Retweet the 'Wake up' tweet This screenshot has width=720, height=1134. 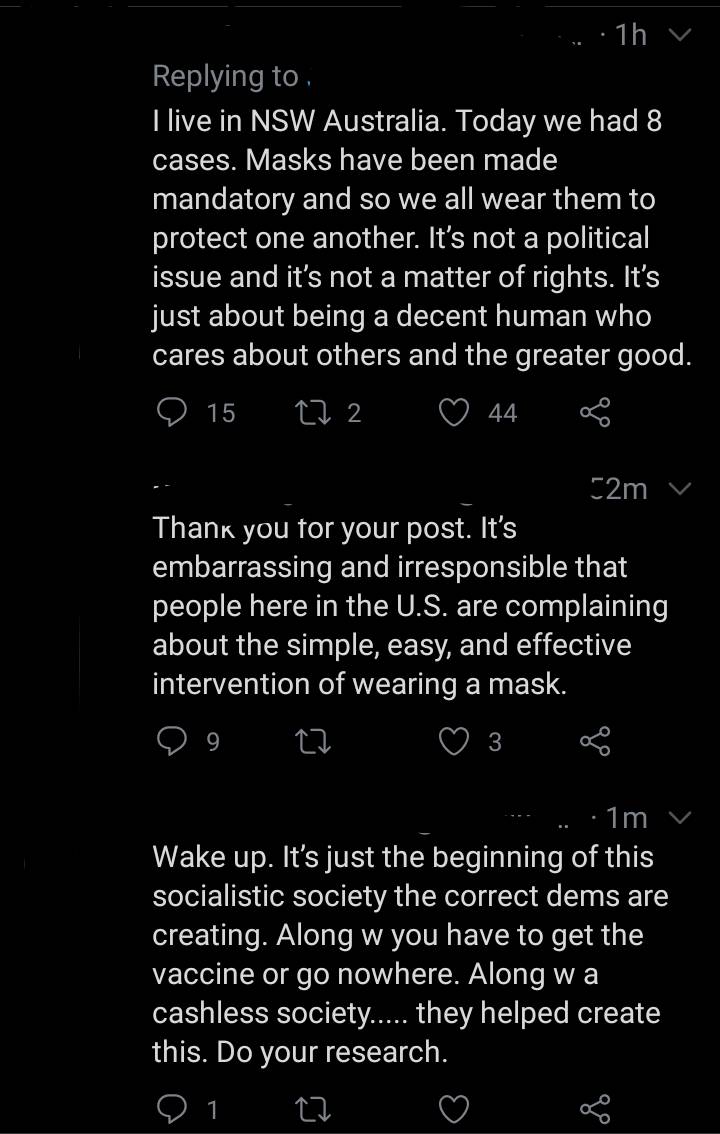(315, 1108)
